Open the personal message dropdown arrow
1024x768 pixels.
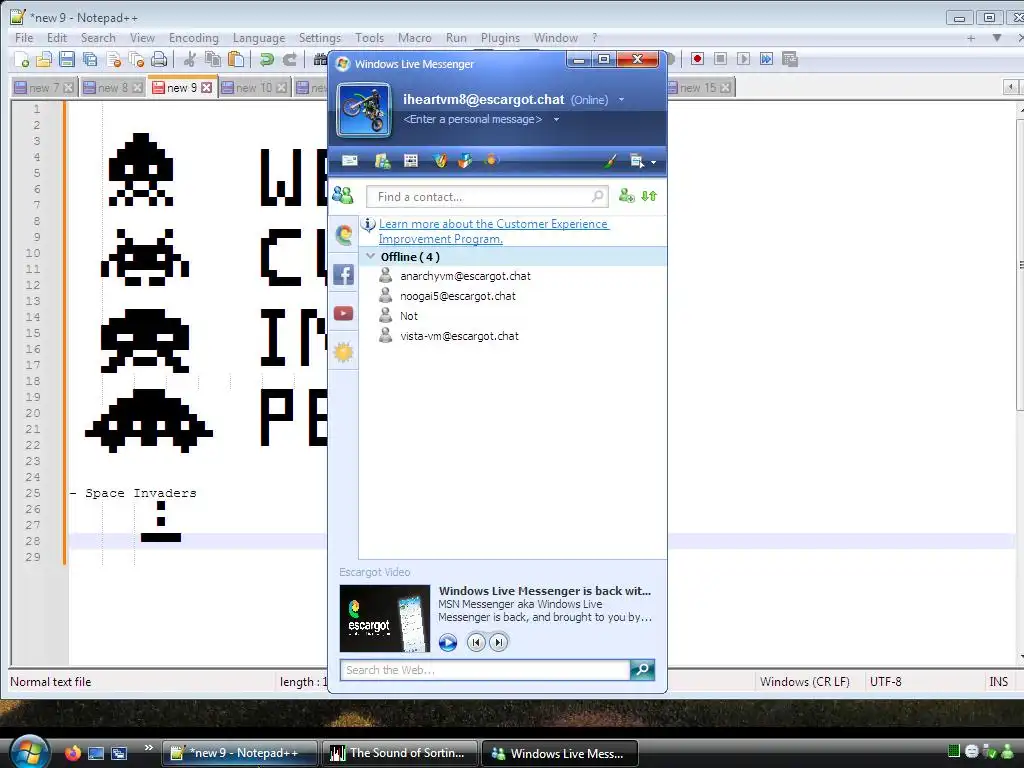[x=556, y=120]
